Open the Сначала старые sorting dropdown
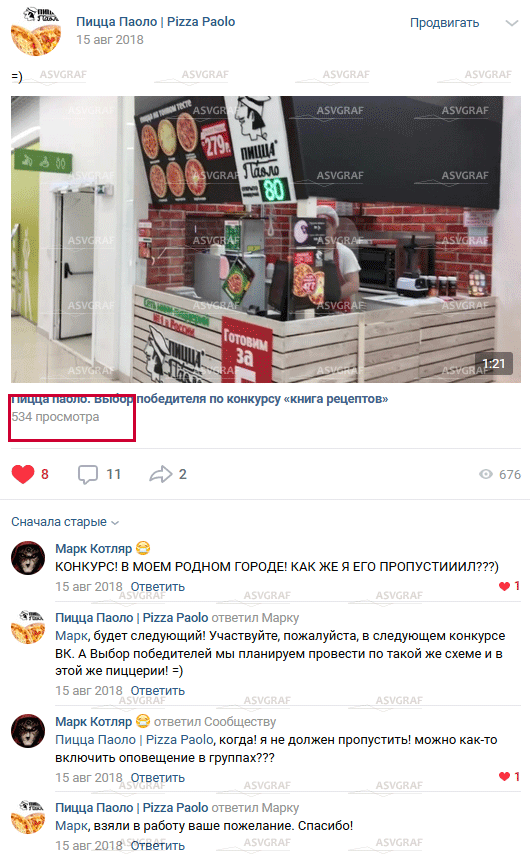530x858 pixels. pos(65,522)
